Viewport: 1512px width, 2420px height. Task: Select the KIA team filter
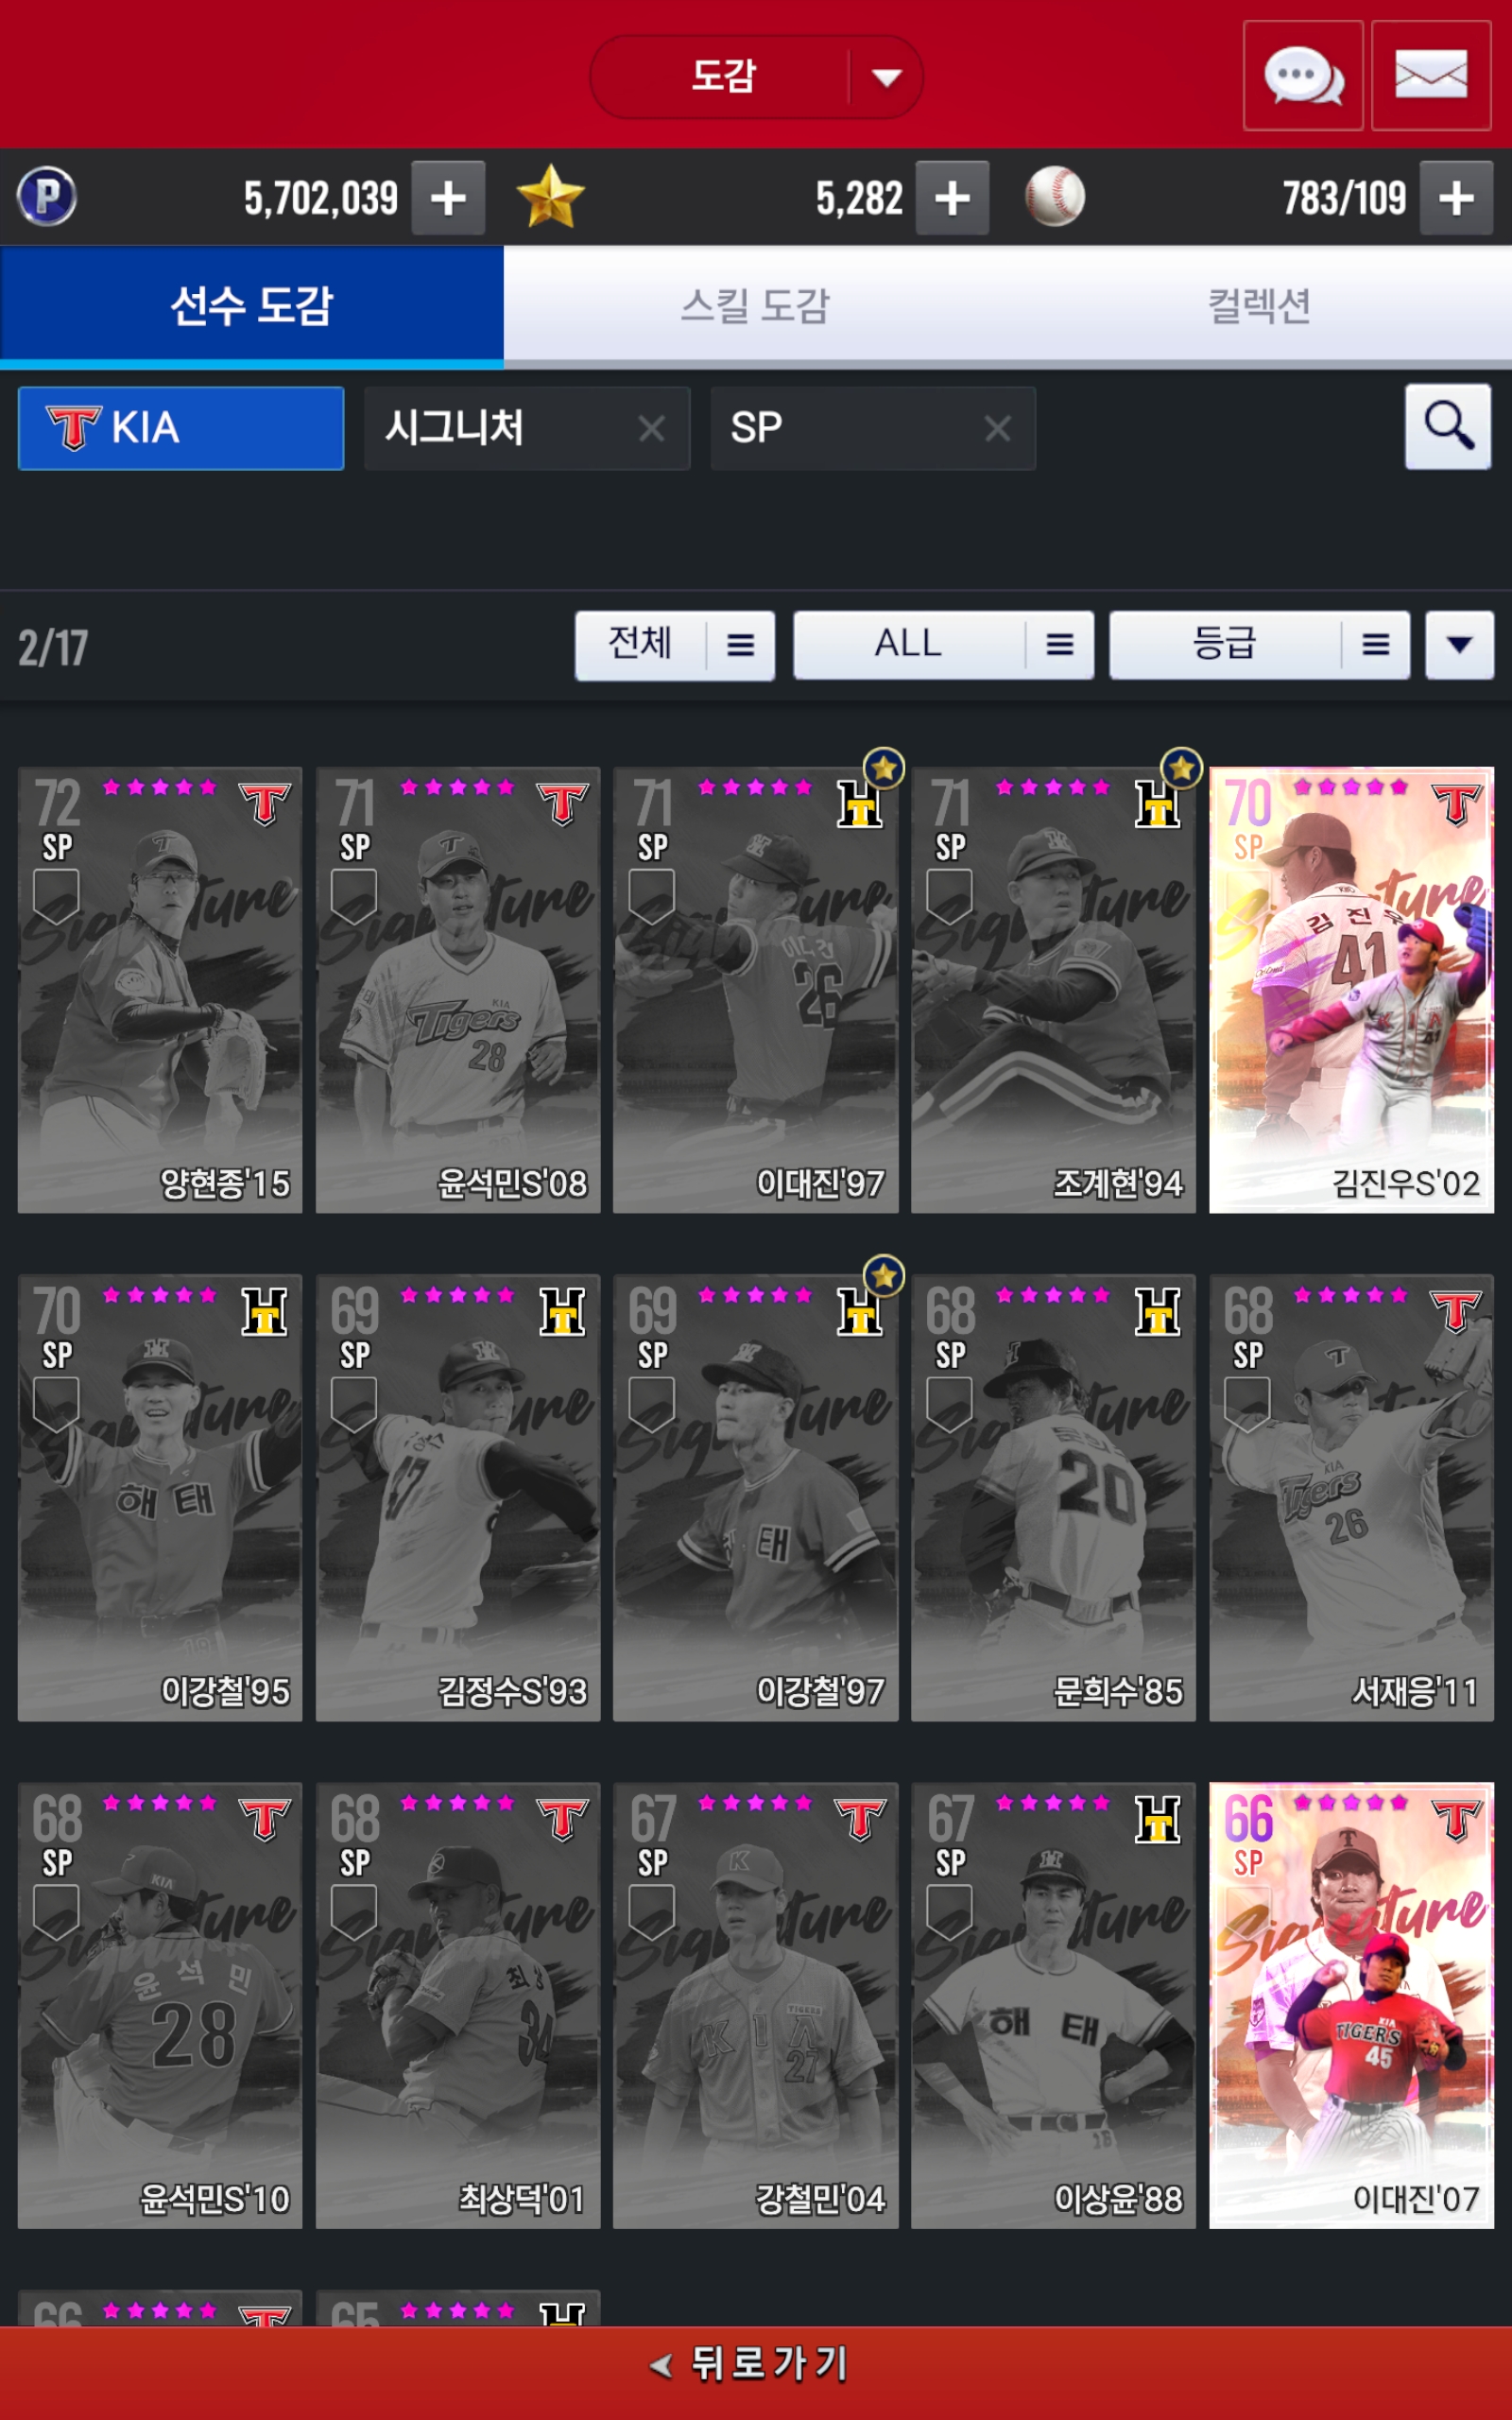point(181,428)
